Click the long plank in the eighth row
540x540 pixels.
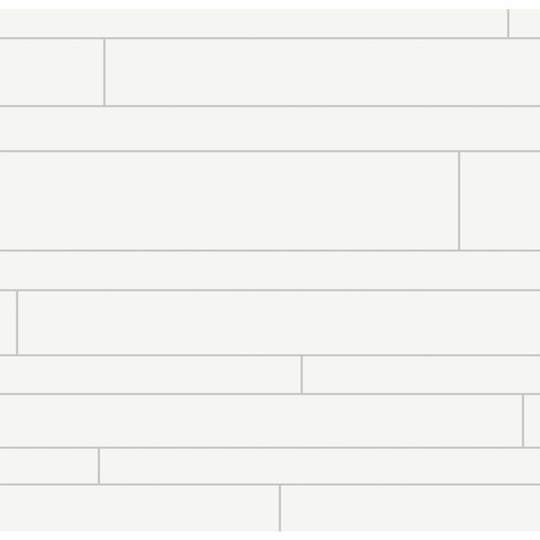[261, 421]
